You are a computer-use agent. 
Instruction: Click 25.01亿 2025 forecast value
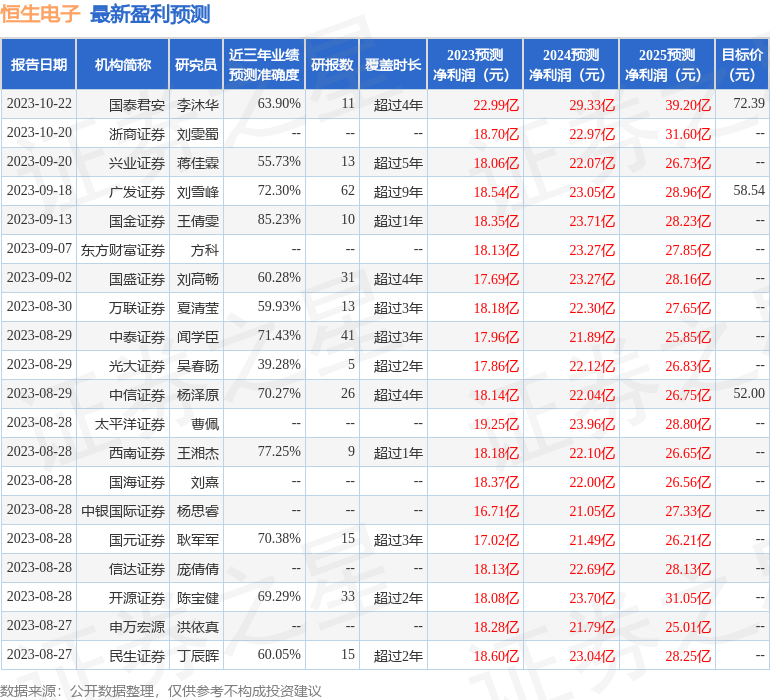pos(688,626)
